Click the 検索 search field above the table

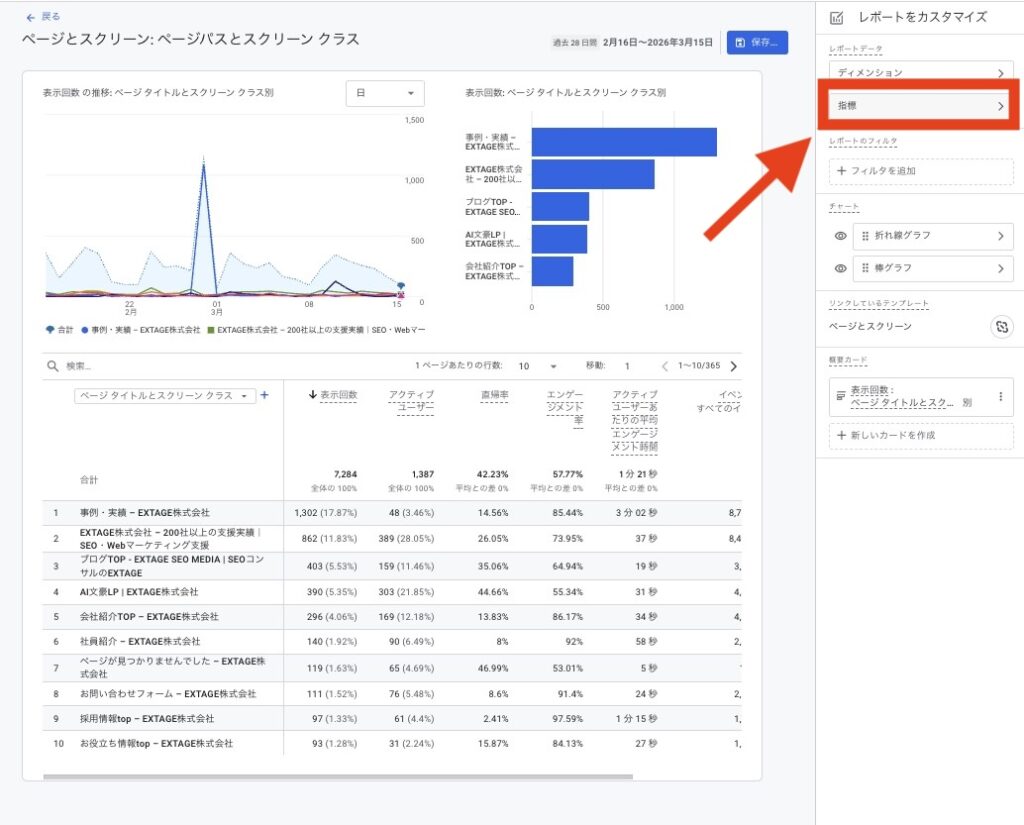click(x=200, y=367)
